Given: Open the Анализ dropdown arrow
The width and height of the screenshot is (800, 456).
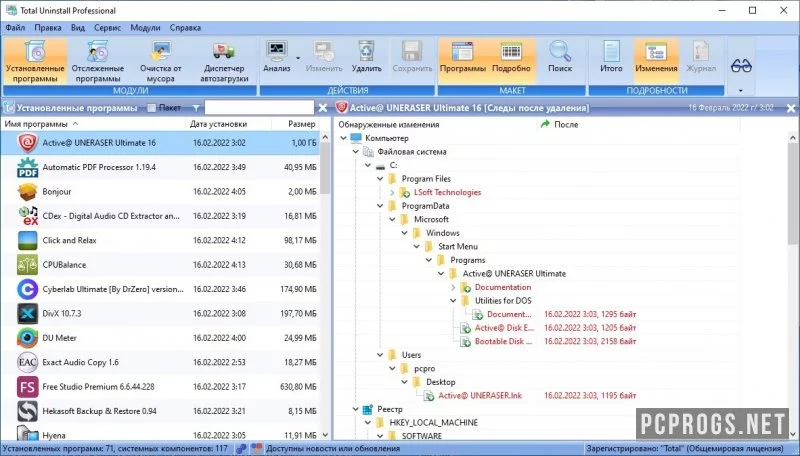Looking at the screenshot, I should click(x=298, y=58).
